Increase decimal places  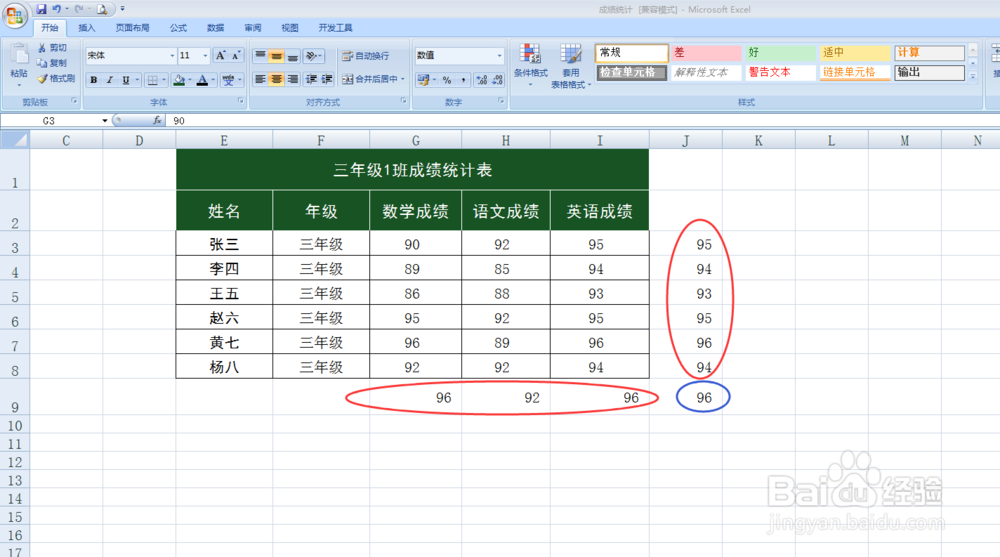click(x=482, y=80)
